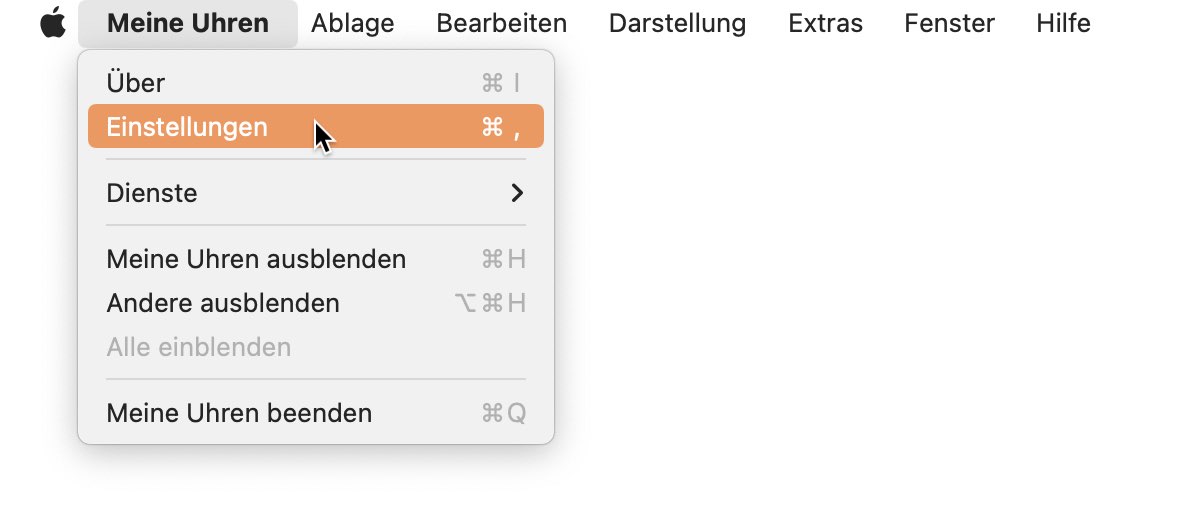Expand the Dienste submenu chevron arrow
Image resolution: width=1200 pixels, height=506 pixels.
pos(517,193)
